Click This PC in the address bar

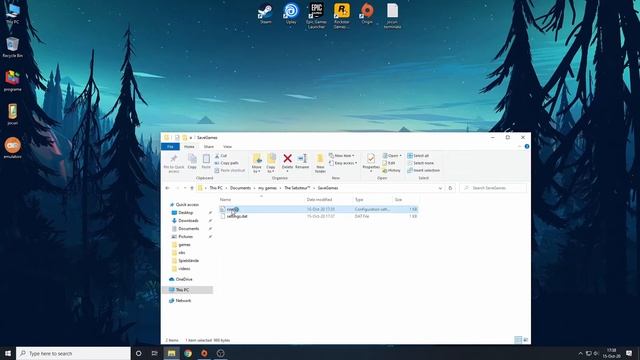coord(216,188)
